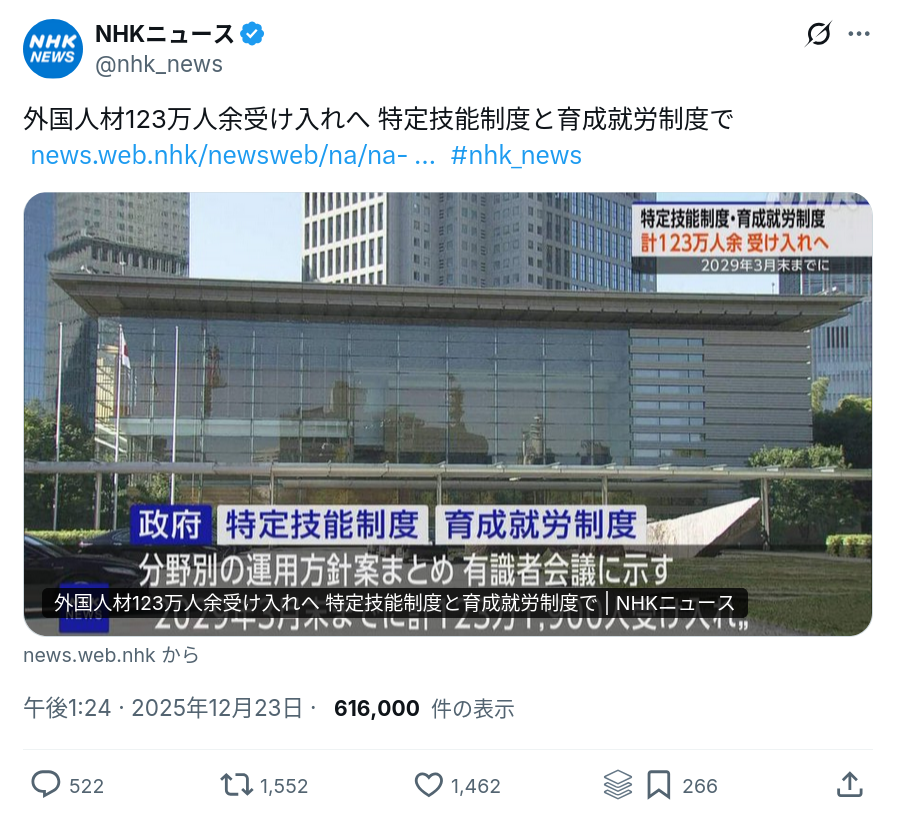Click the Grok slash icon

[x=818, y=34]
